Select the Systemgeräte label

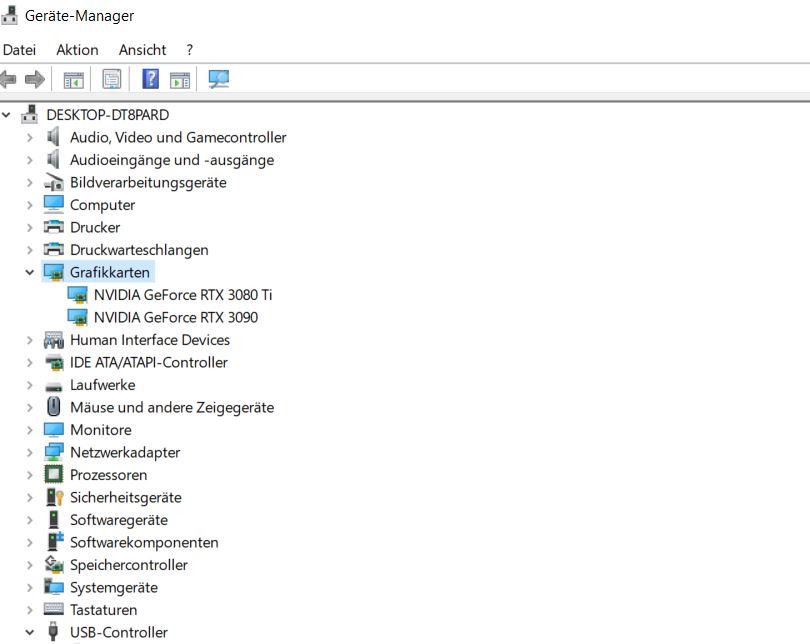click(114, 587)
